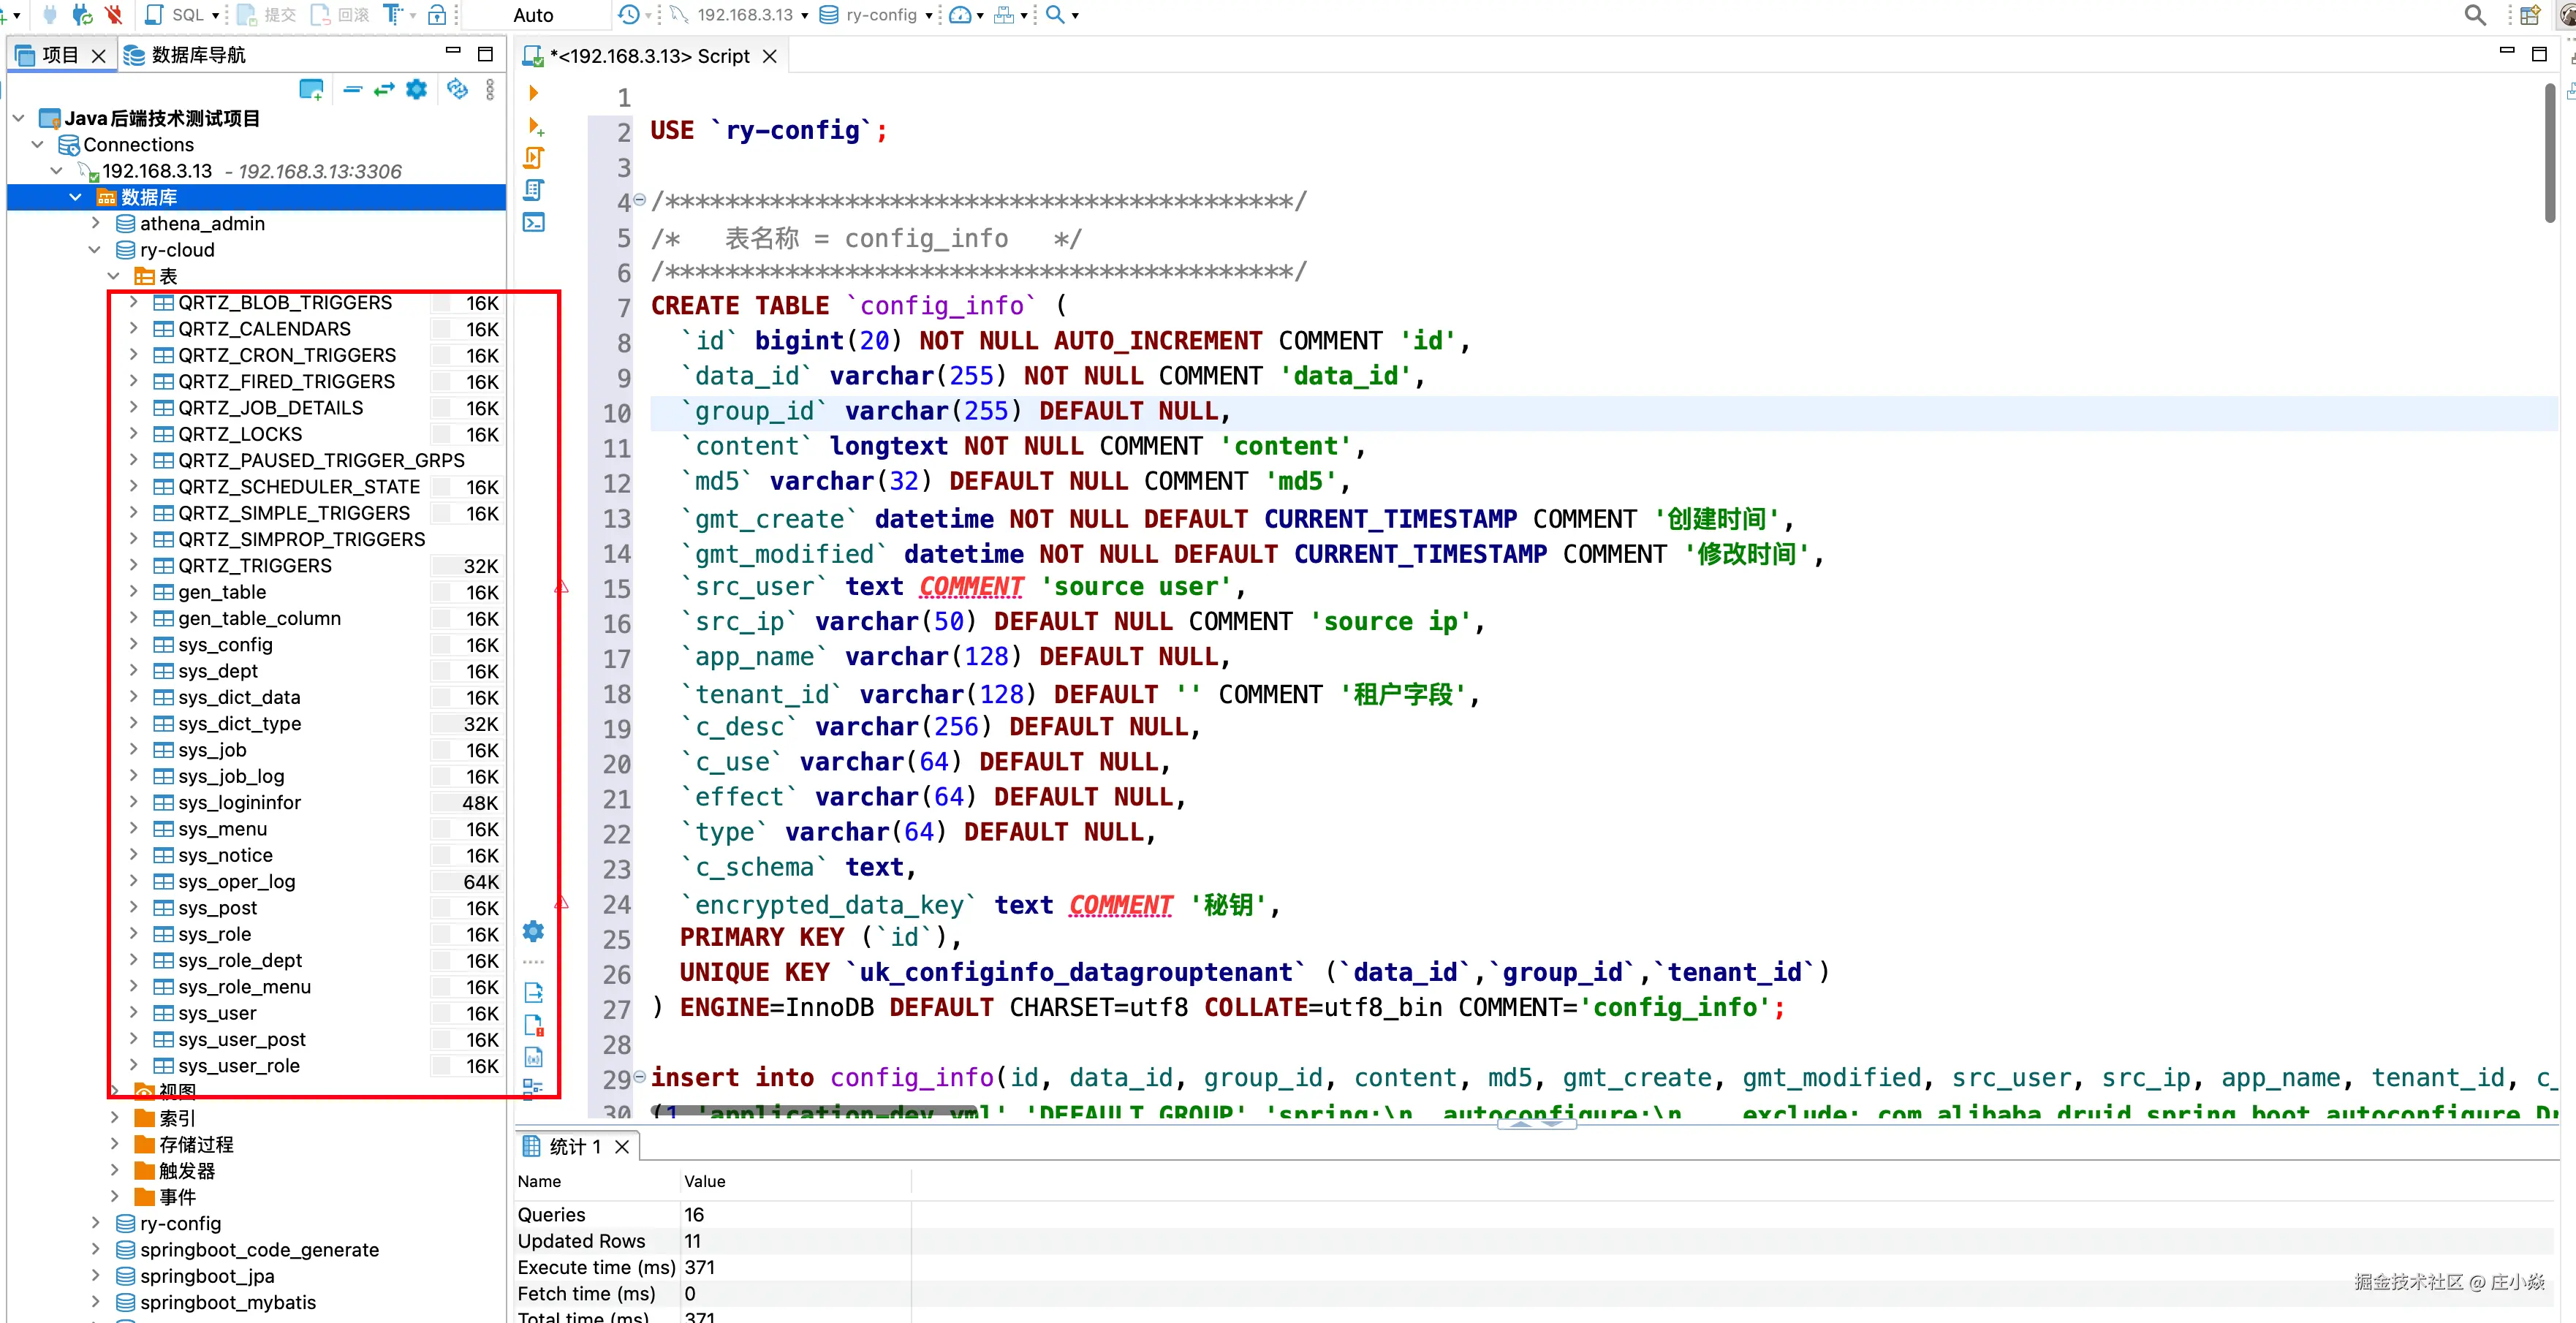This screenshot has height=1323, width=2576.
Task: Execute SQL in new tab icon
Action: pyautogui.click(x=536, y=126)
